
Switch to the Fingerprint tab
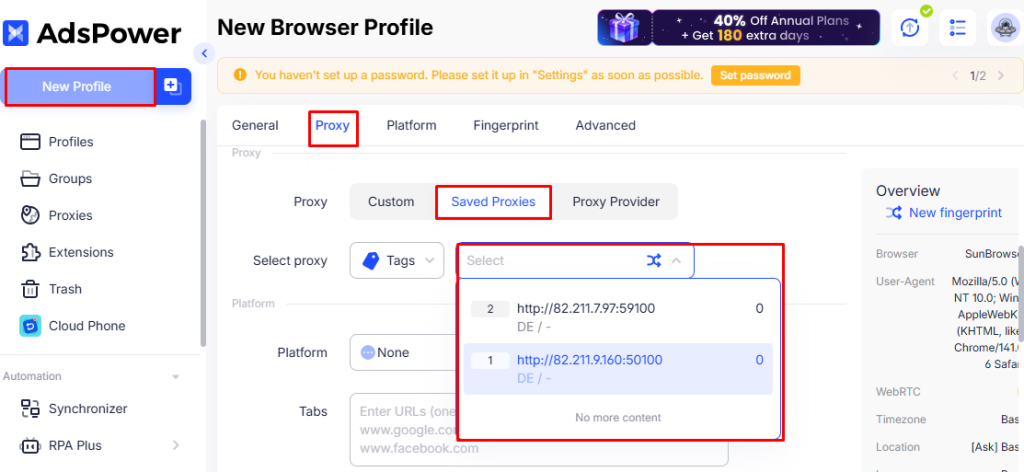pyautogui.click(x=506, y=125)
